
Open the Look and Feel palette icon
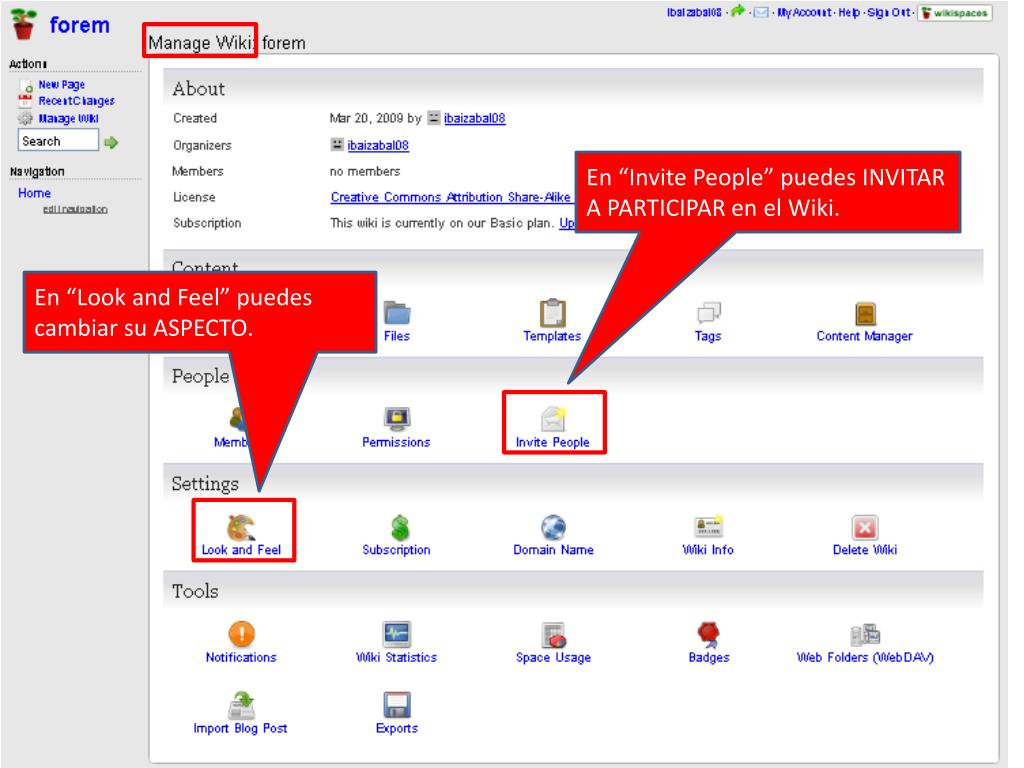click(x=240, y=527)
